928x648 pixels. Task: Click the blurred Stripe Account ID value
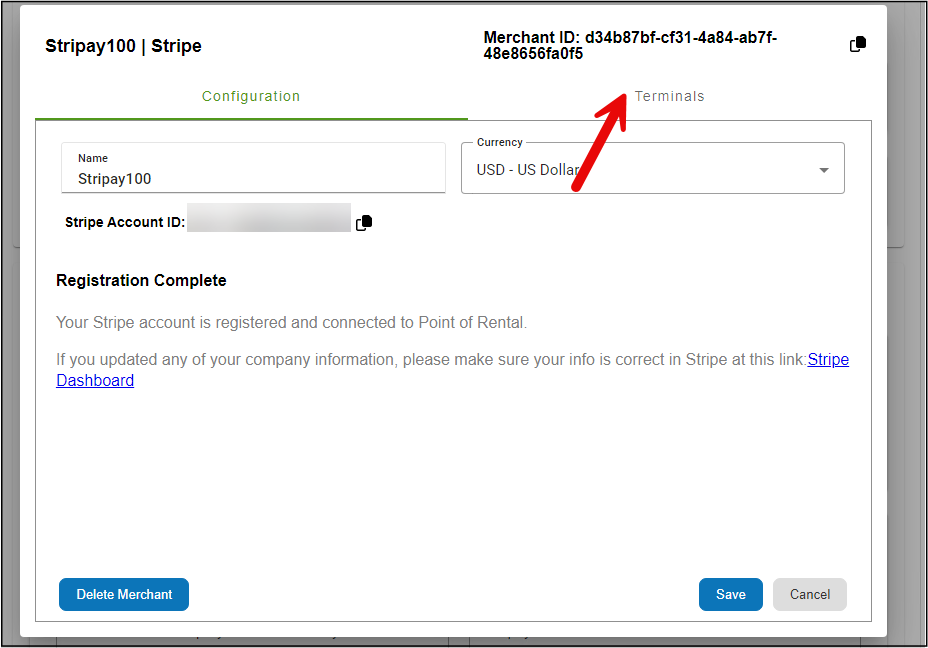[268, 218]
